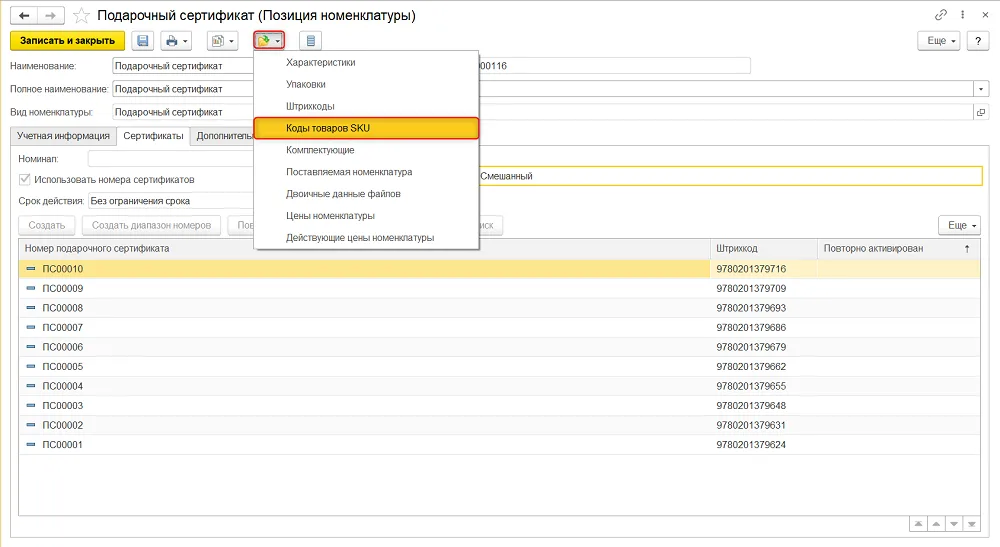Open the three-dot vertical menu

point(962,15)
